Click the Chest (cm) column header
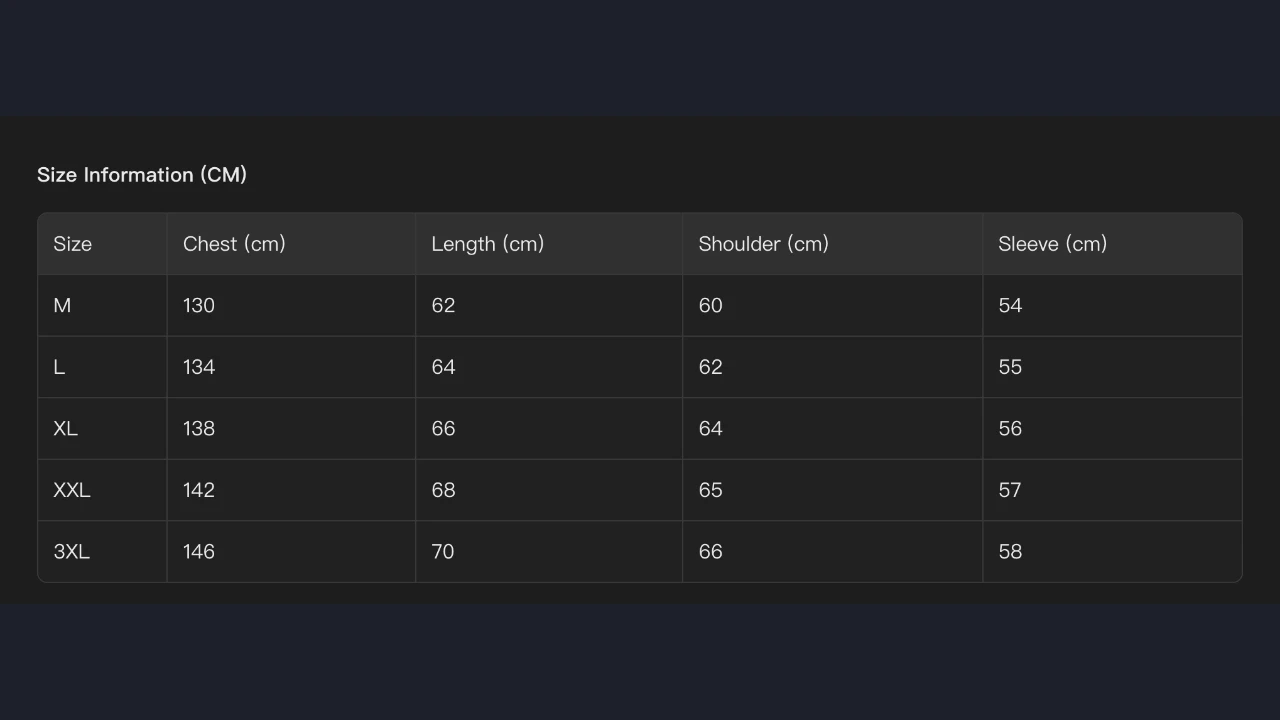The image size is (1280, 720). click(234, 244)
